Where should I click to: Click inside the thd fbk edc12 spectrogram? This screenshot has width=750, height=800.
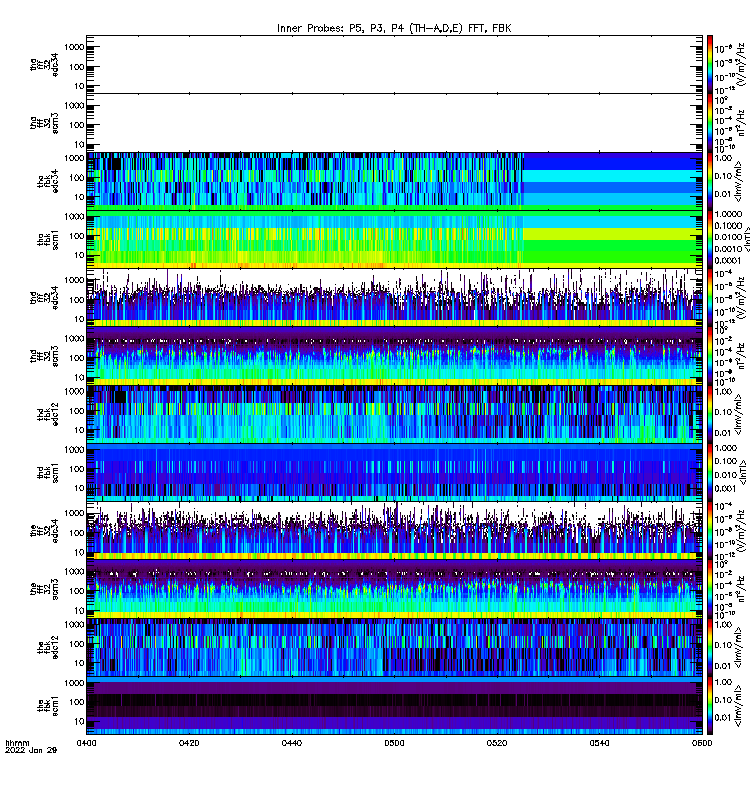coord(394,414)
